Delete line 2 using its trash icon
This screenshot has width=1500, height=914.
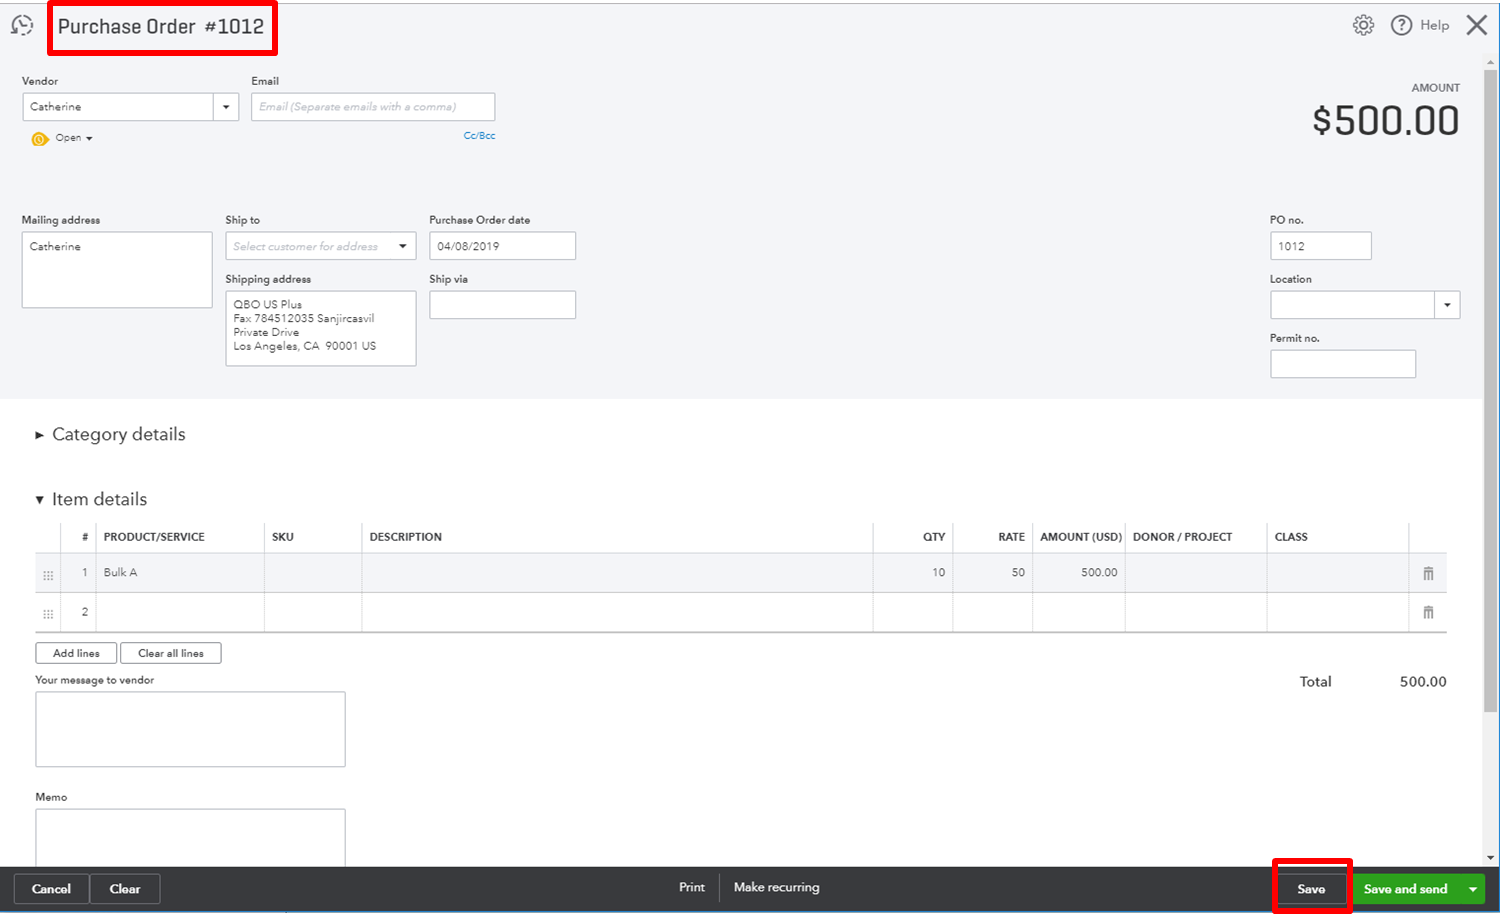[x=1428, y=611]
